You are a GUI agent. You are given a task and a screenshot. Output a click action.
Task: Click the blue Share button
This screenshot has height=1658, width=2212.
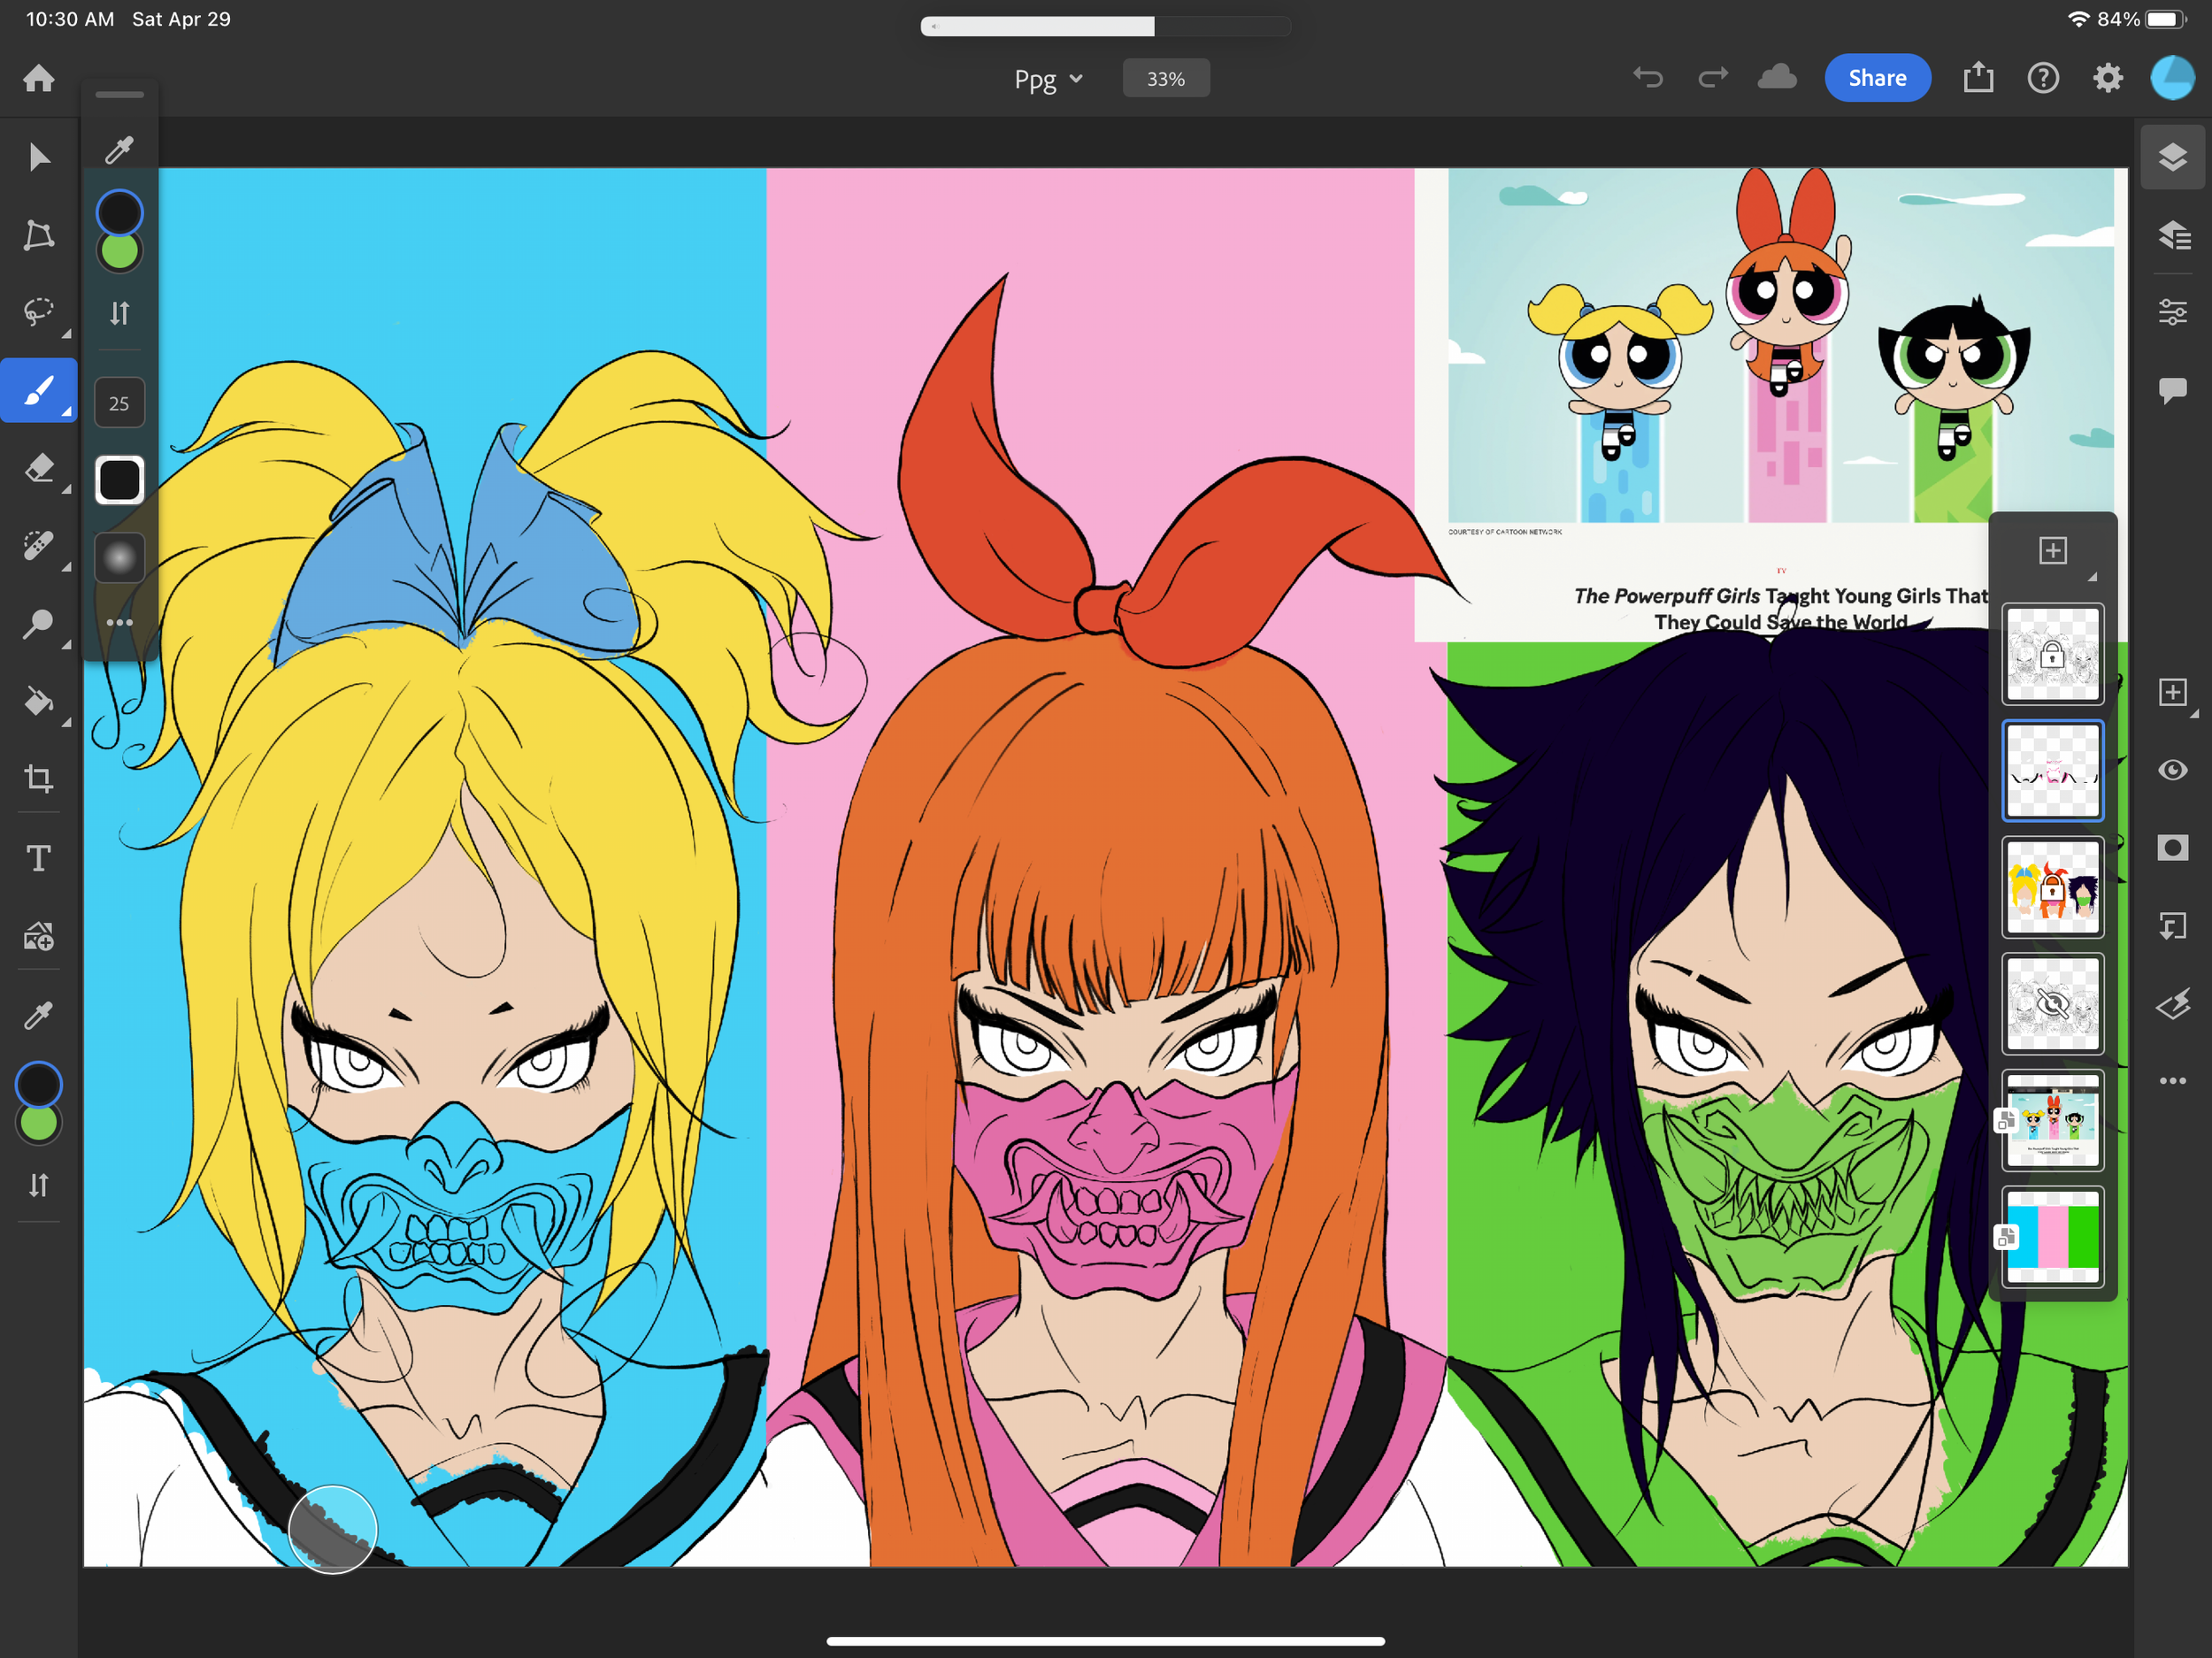(1877, 78)
